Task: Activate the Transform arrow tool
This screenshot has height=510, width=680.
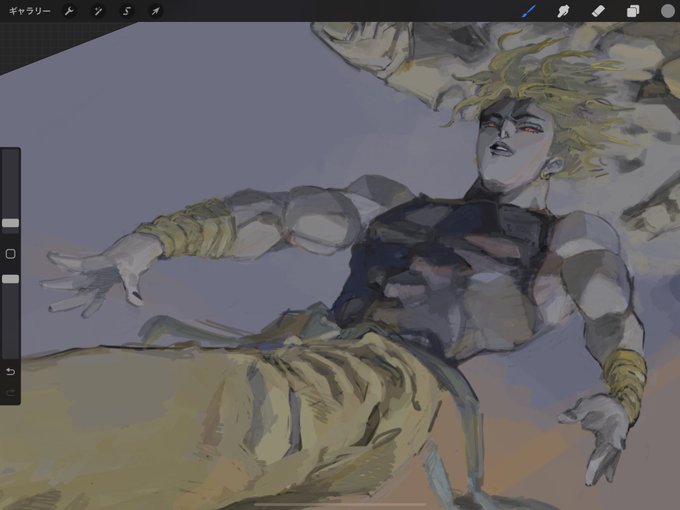Action: pyautogui.click(x=155, y=11)
